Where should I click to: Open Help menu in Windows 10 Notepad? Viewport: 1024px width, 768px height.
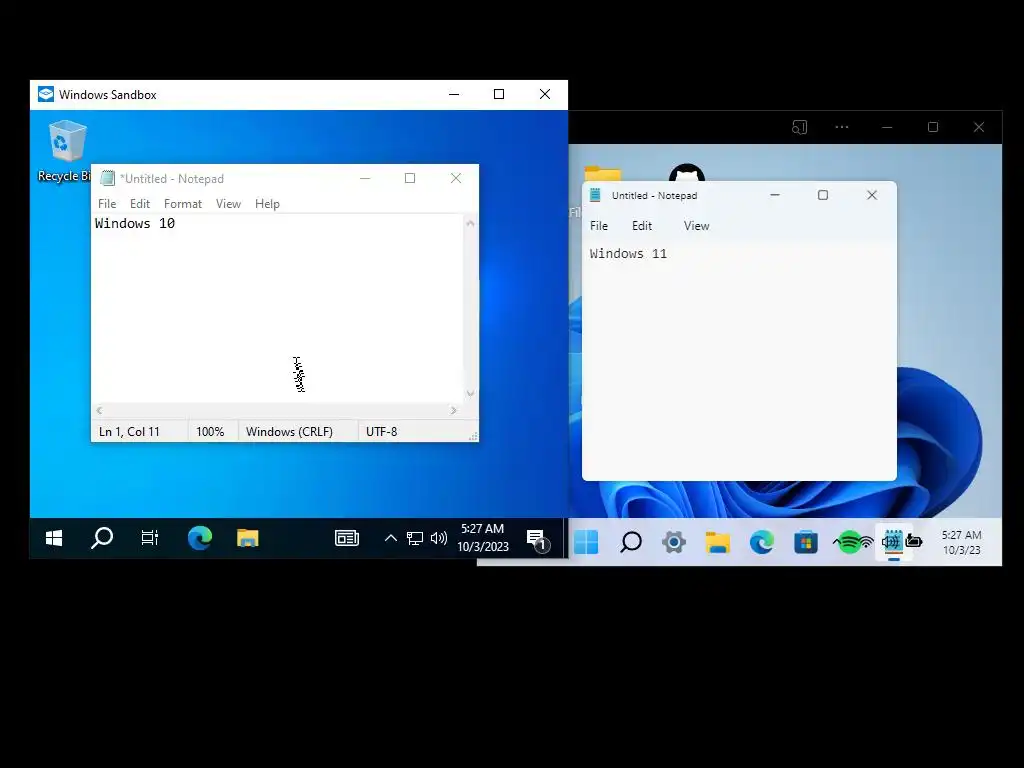(x=267, y=204)
